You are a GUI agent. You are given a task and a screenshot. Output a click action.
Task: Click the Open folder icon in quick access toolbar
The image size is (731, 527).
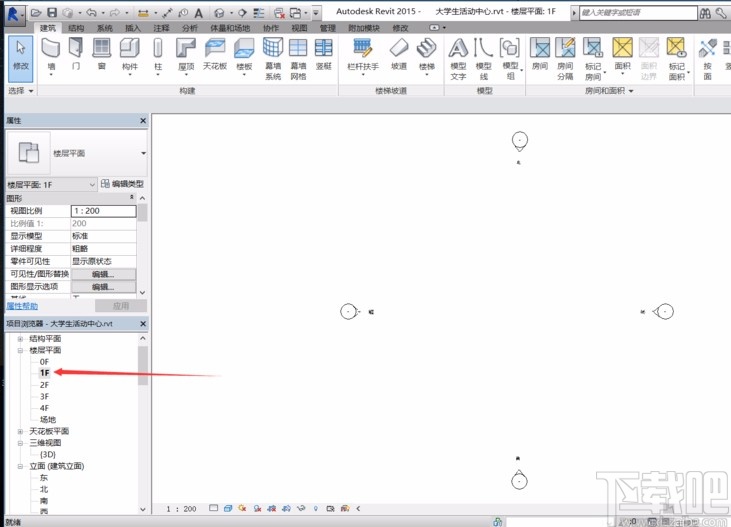[x=36, y=13]
